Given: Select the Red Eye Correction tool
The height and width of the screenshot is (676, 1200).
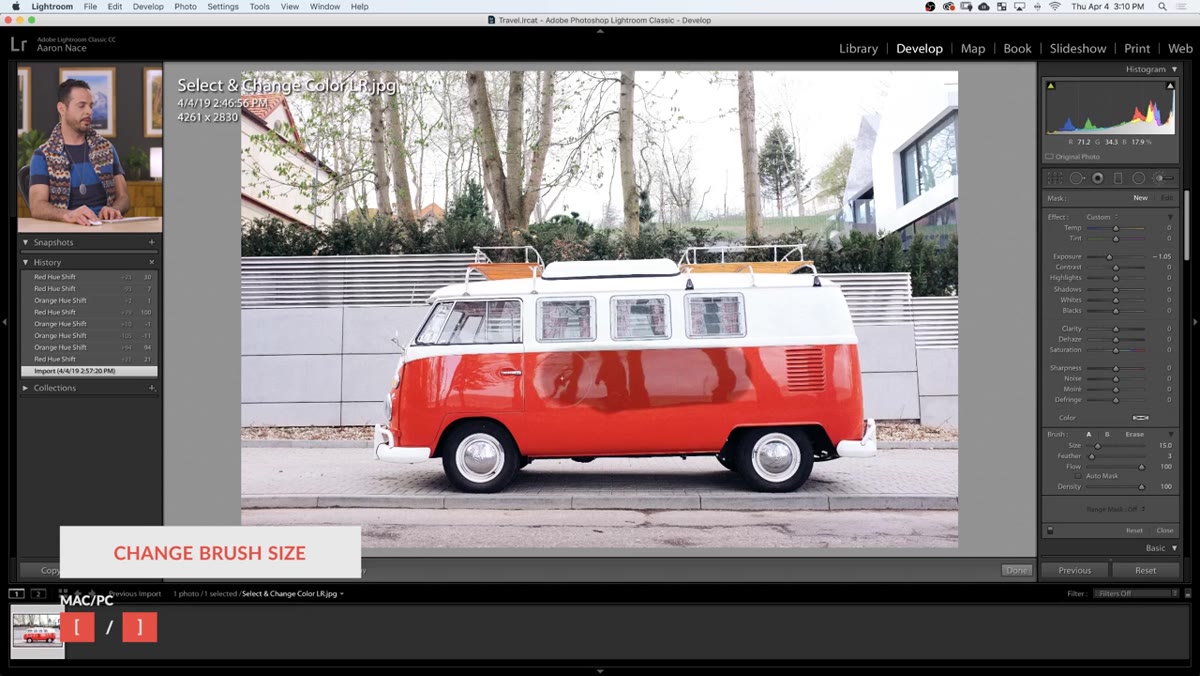Looking at the screenshot, I should click(x=1097, y=178).
